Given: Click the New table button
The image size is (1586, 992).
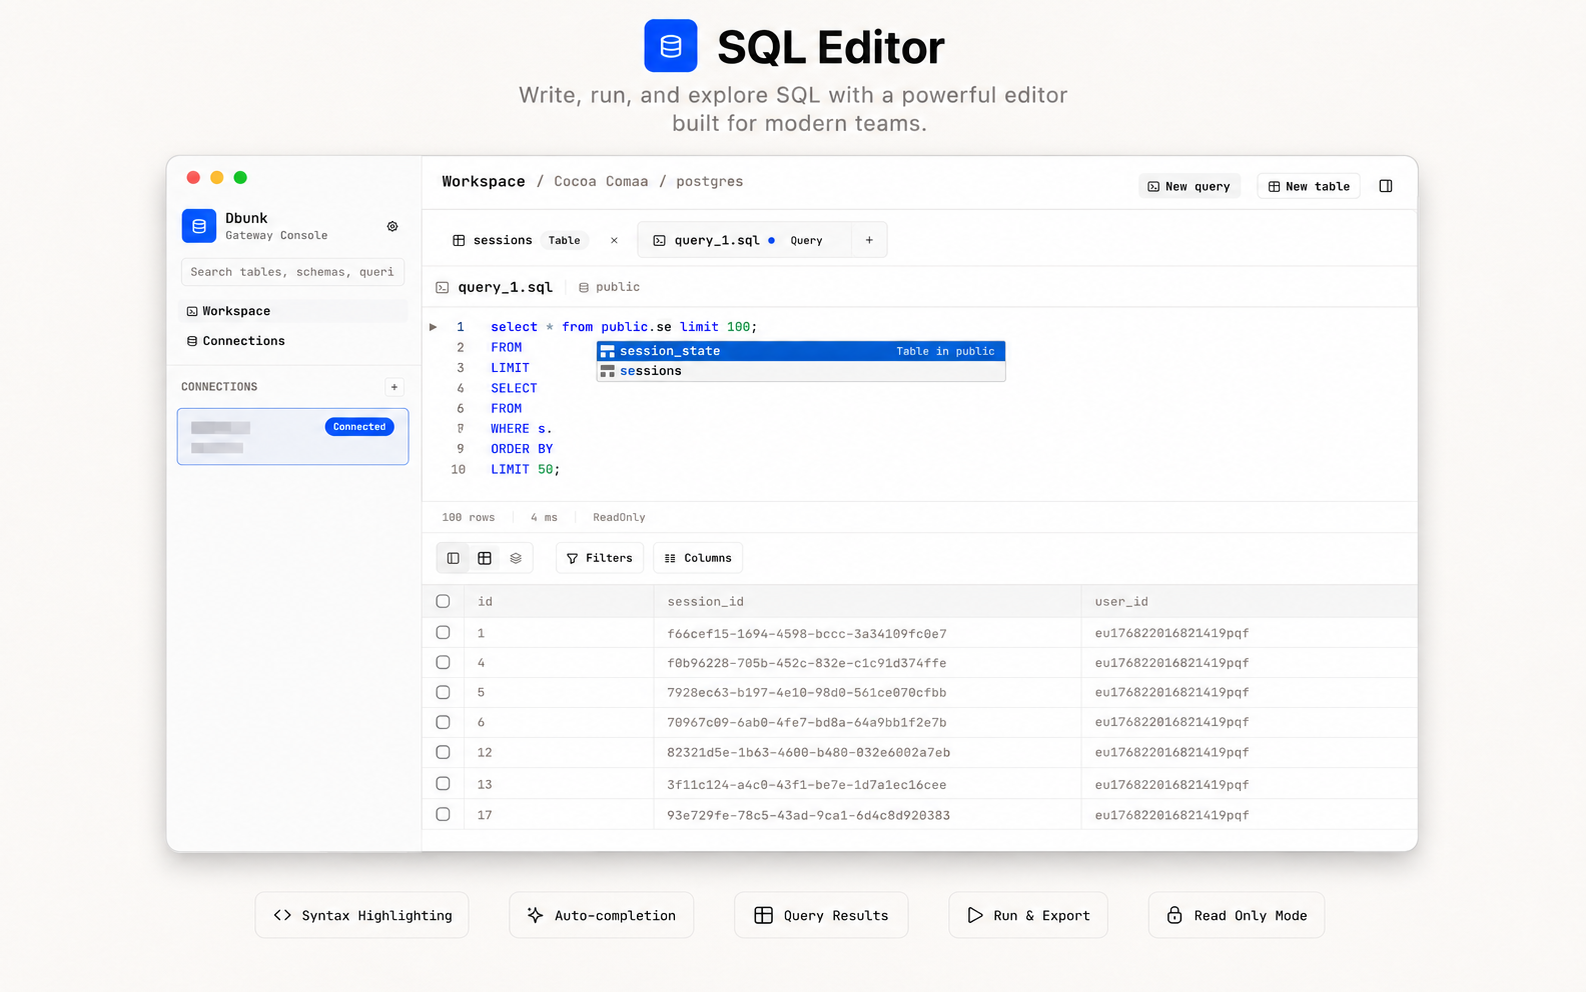Looking at the screenshot, I should click(1308, 186).
